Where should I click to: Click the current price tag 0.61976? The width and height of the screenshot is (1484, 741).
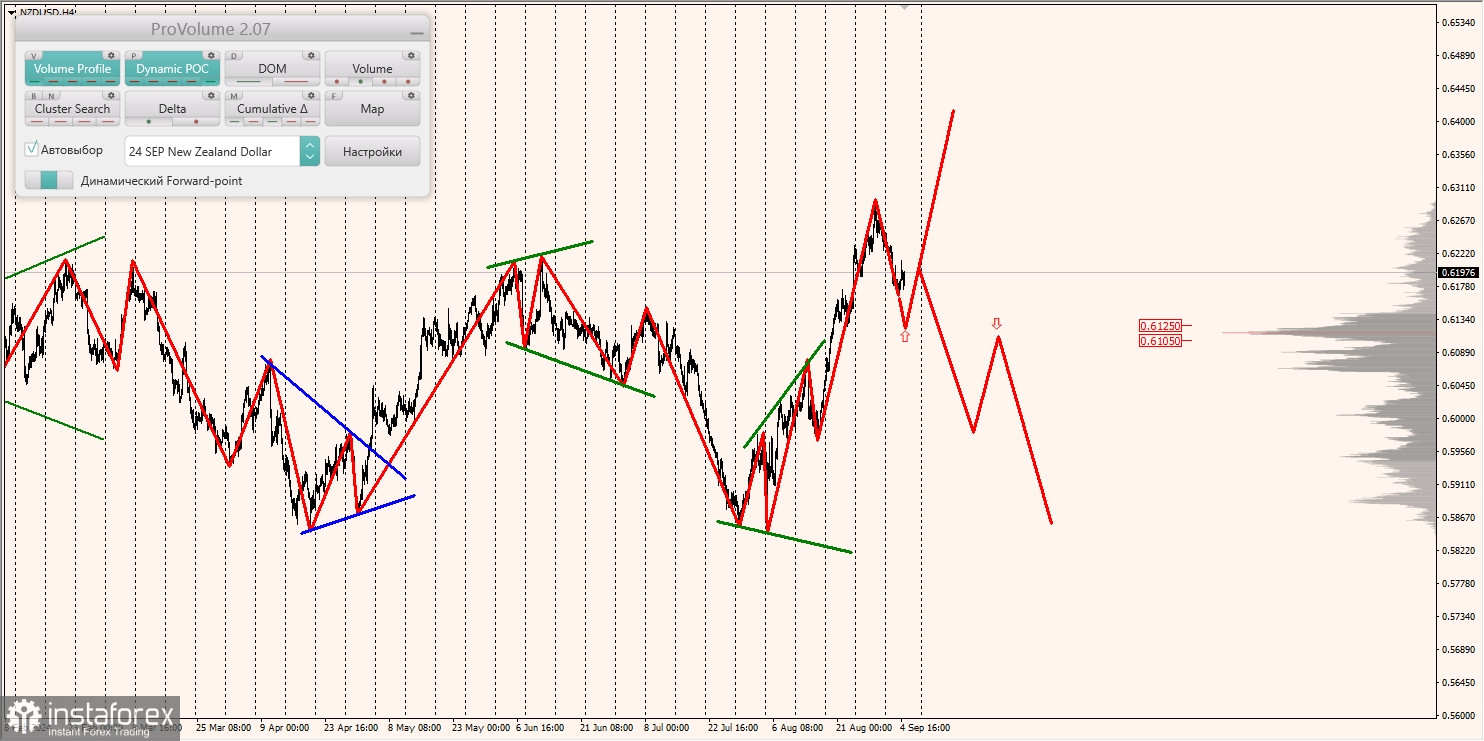click(1459, 272)
